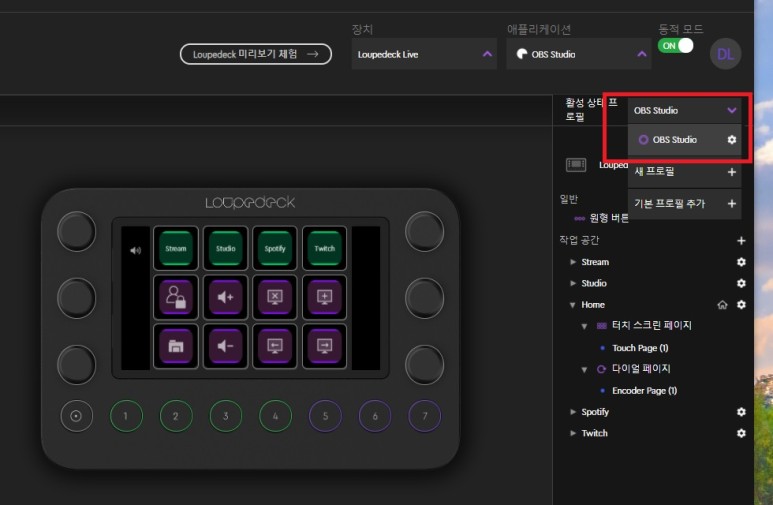Select Touch Page (1) in tree

pyautogui.click(x=640, y=348)
